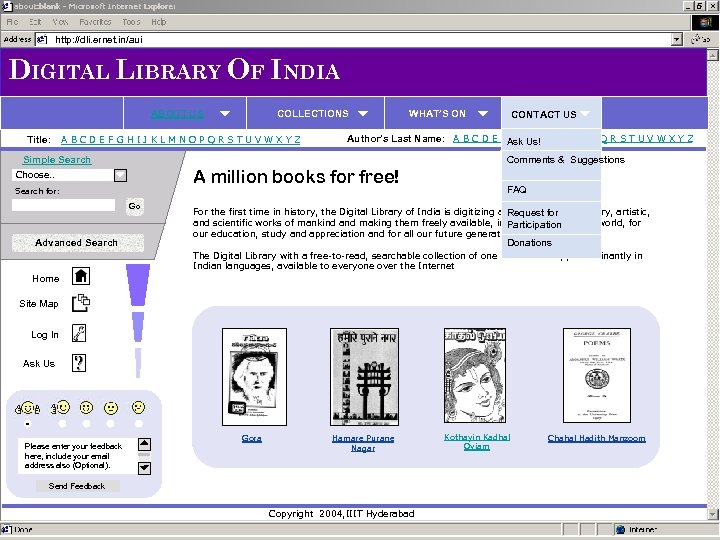Click the feedback box scroll down arrow
The width and height of the screenshot is (720, 540).
[x=144, y=468]
